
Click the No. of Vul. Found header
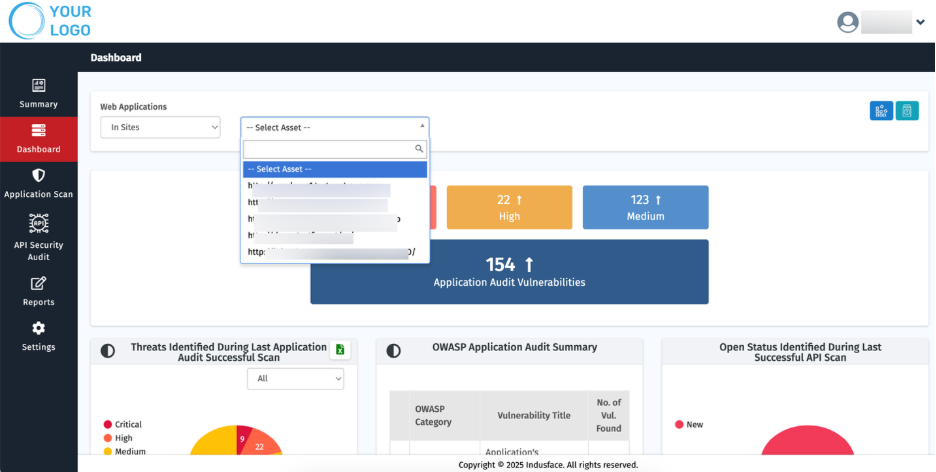[608, 415]
